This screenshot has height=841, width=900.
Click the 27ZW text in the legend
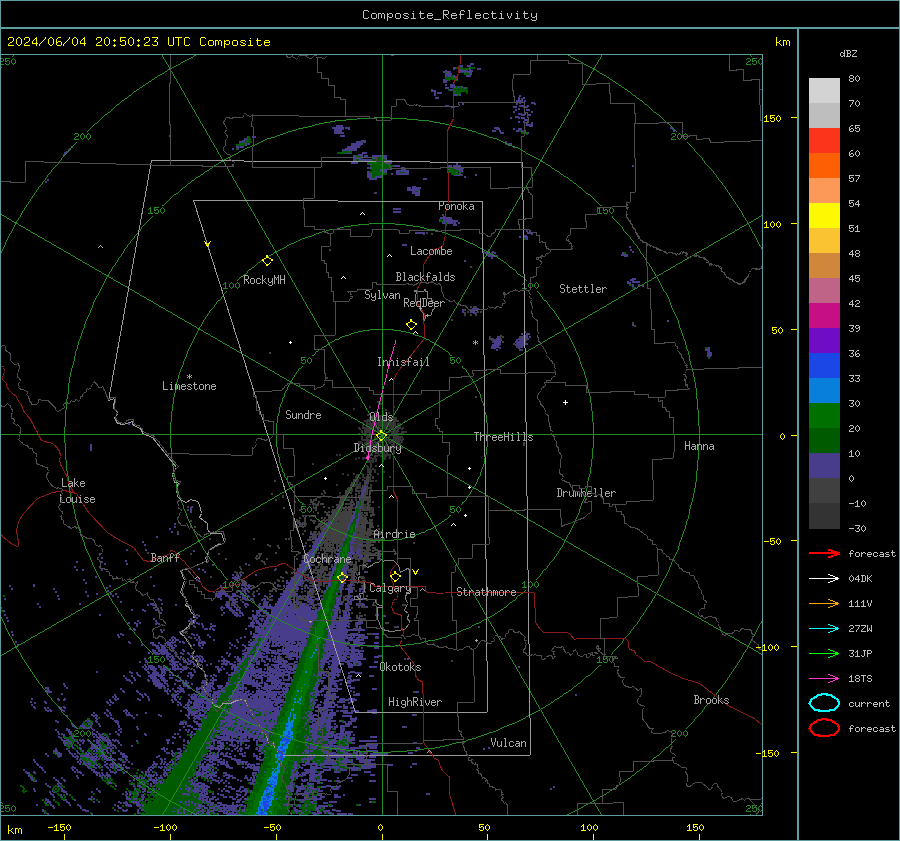860,629
